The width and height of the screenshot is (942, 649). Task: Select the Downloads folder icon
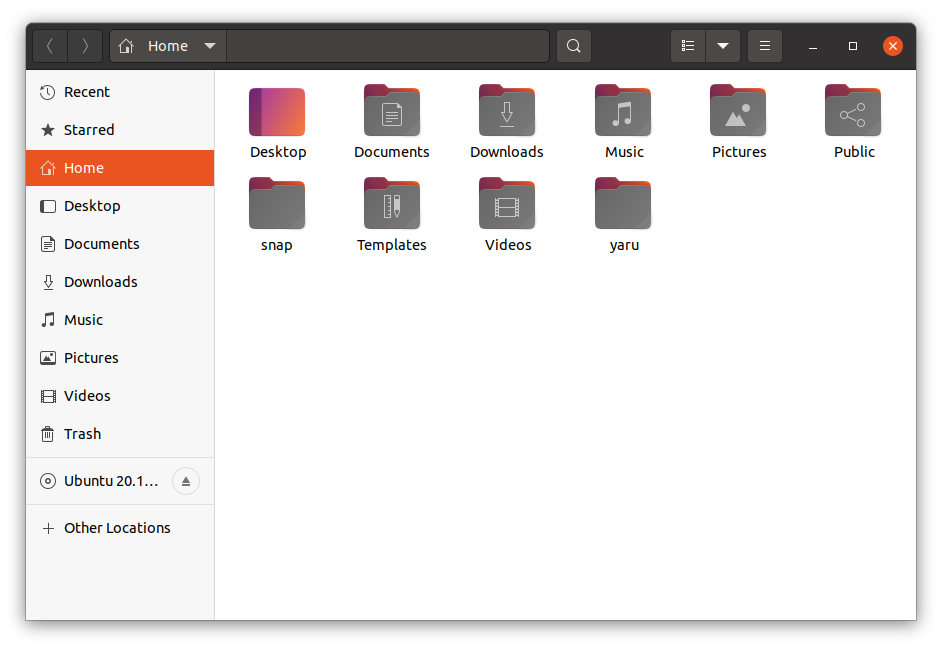click(x=507, y=111)
